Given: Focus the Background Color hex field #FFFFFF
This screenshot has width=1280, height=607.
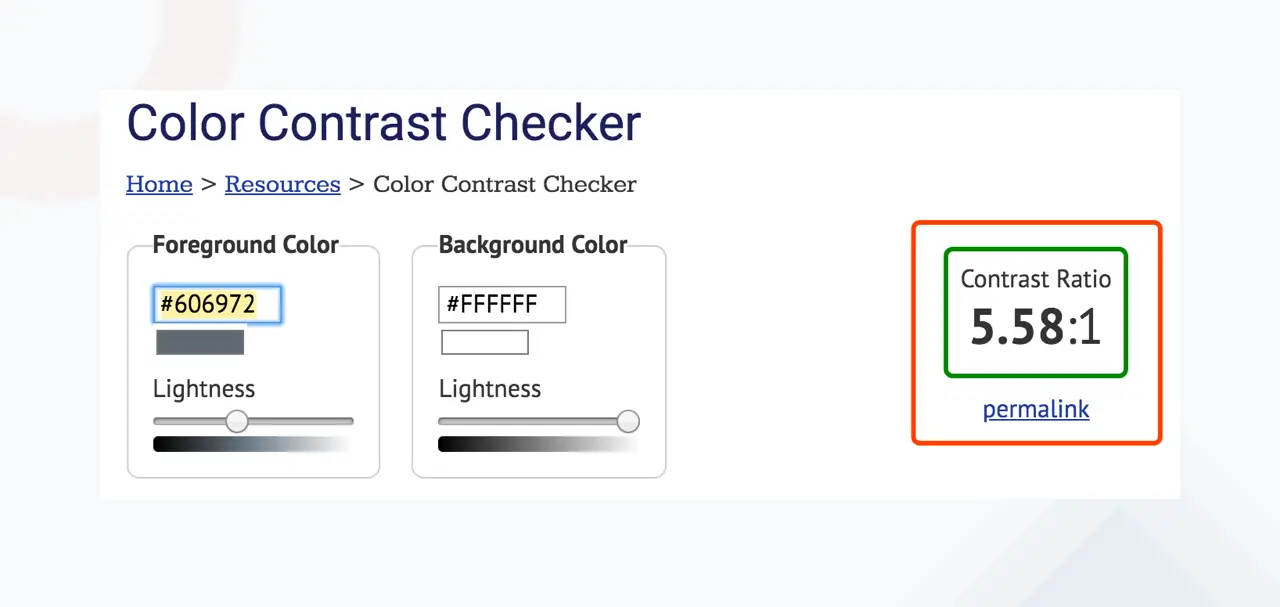Looking at the screenshot, I should click(502, 305).
